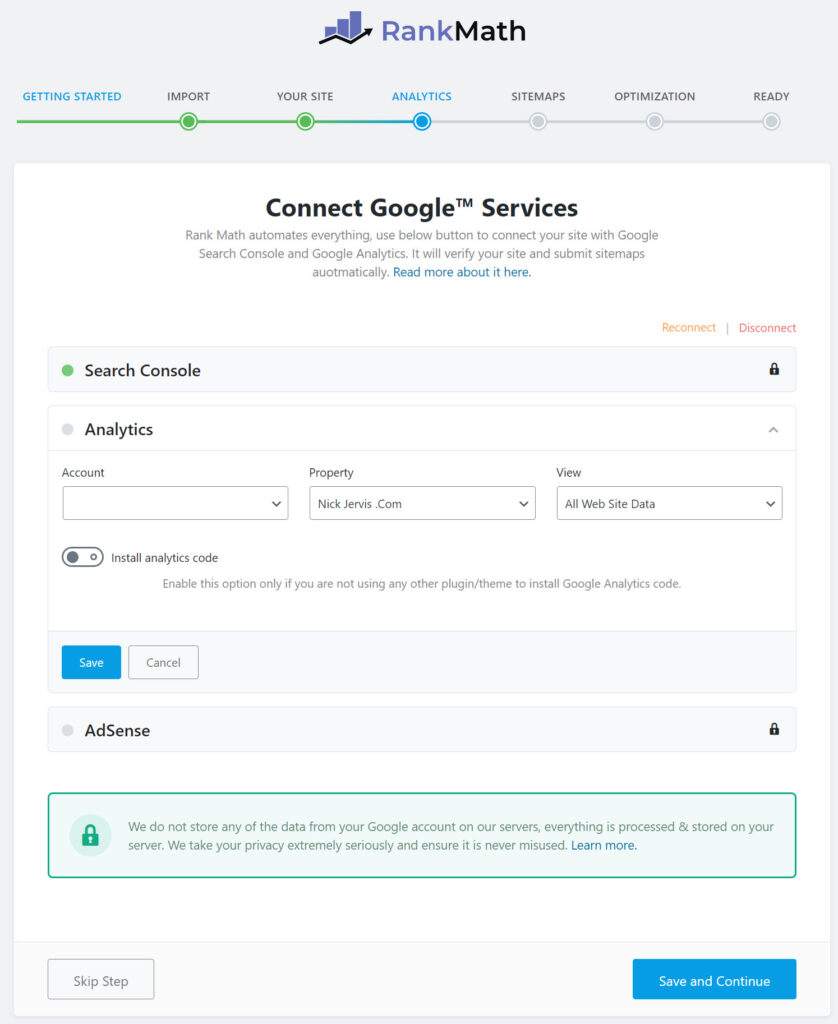Jump to the Optimization step label
The width and height of the screenshot is (838, 1024).
click(x=654, y=96)
